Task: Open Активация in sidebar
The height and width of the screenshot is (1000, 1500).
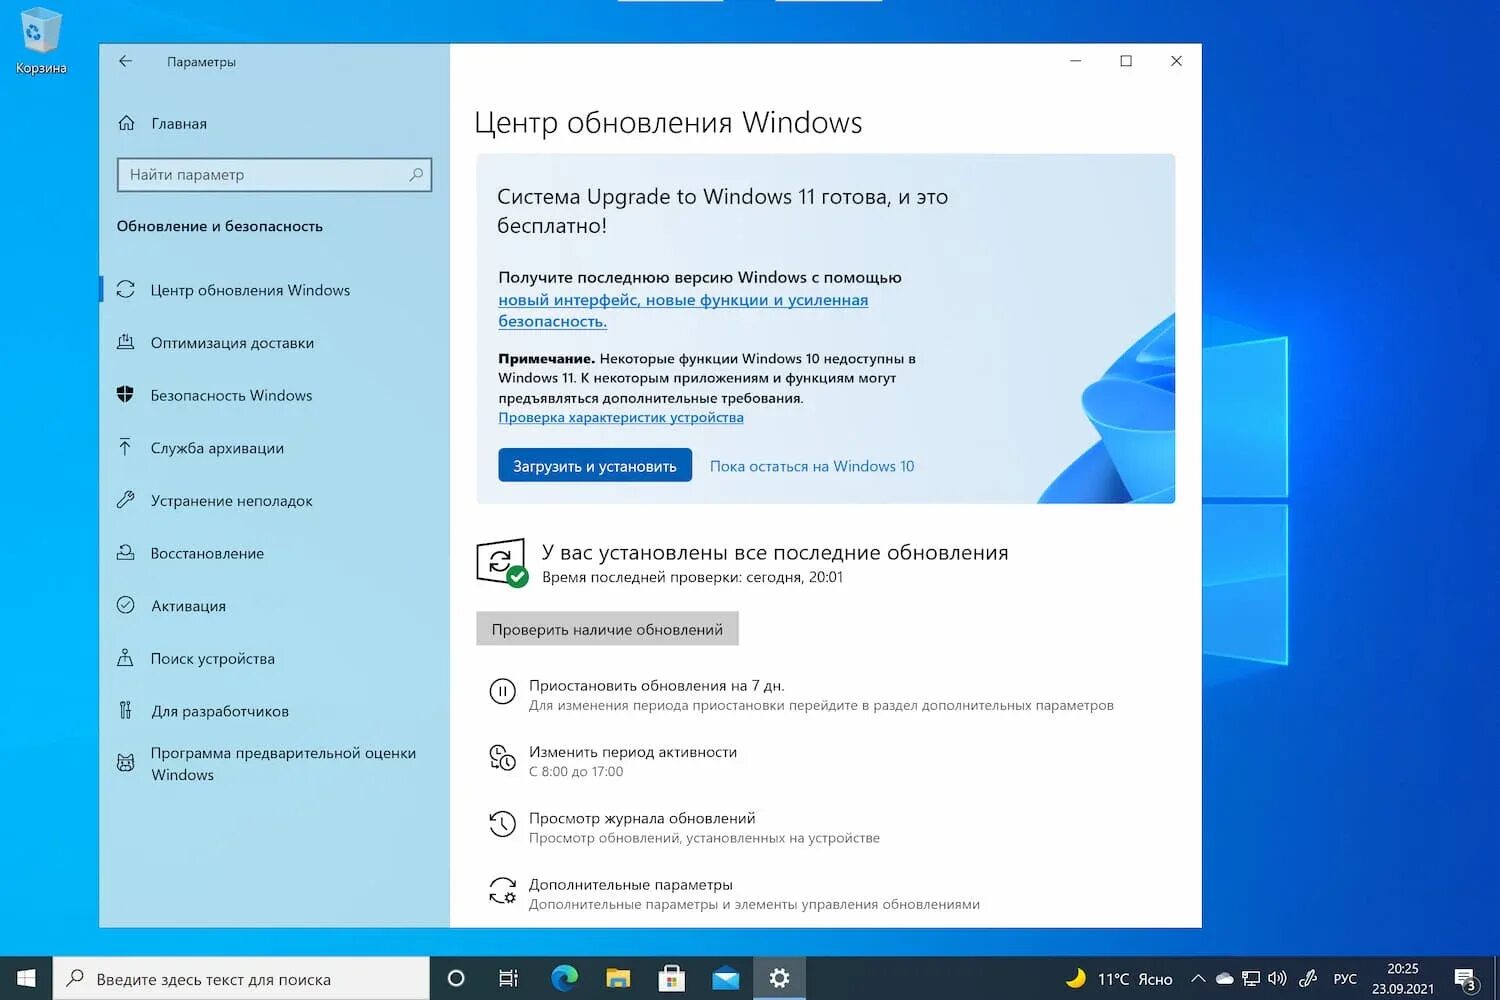Action: point(274,605)
